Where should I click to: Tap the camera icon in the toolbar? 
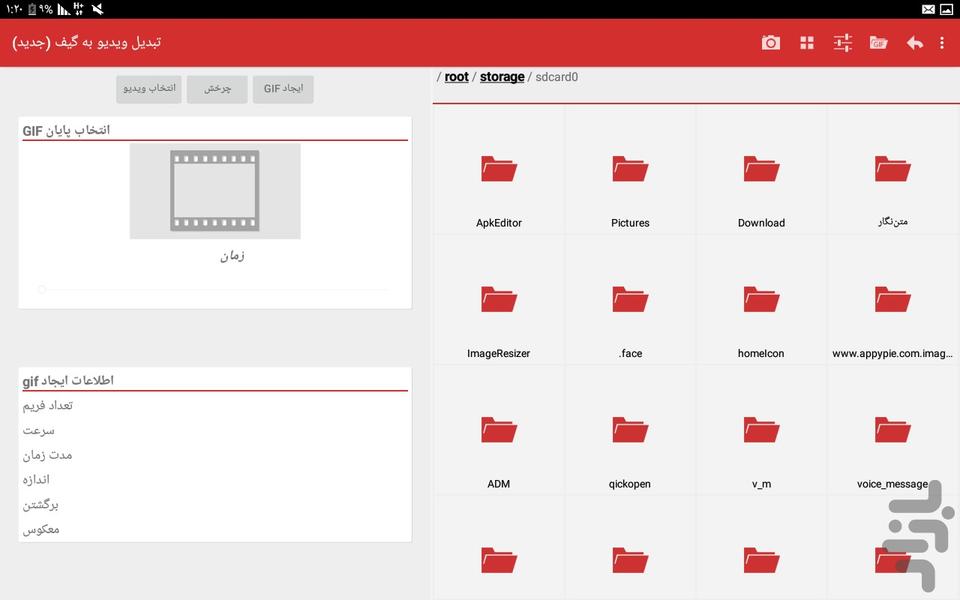coord(770,43)
